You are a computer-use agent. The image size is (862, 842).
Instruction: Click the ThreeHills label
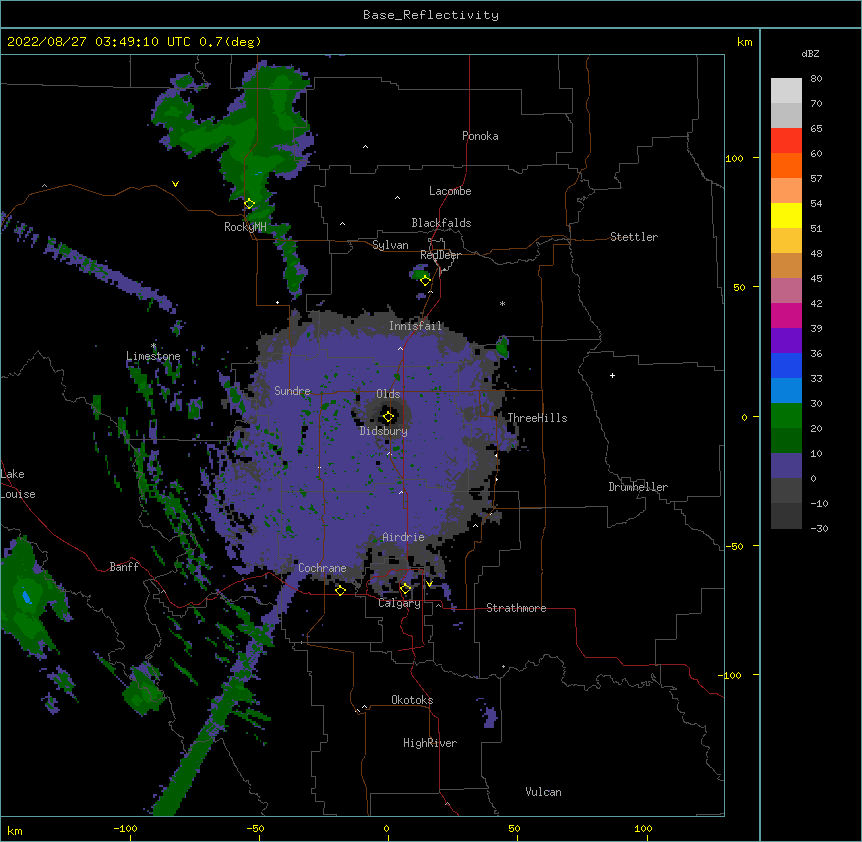pyautogui.click(x=537, y=418)
